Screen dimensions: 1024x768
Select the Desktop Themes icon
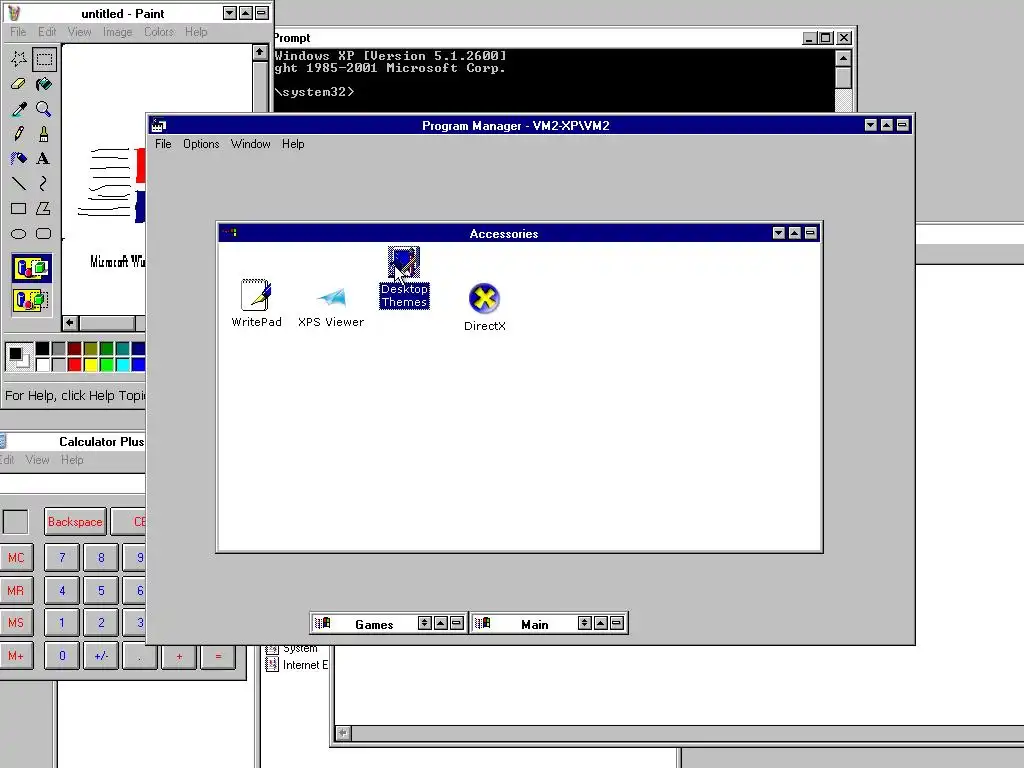click(x=404, y=278)
